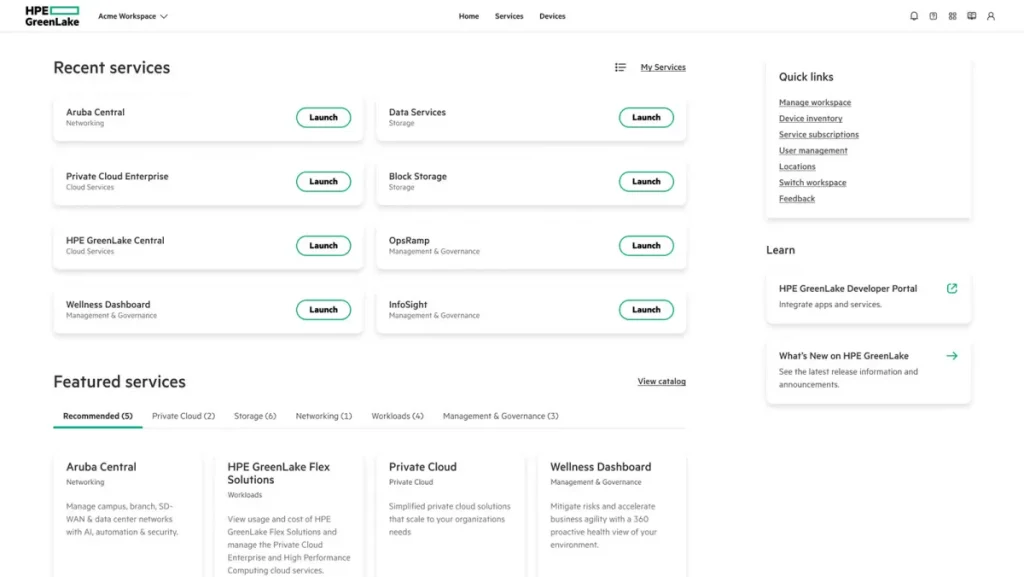
Task: Click 'InfoSight' in Recent services
Action: click(x=408, y=304)
